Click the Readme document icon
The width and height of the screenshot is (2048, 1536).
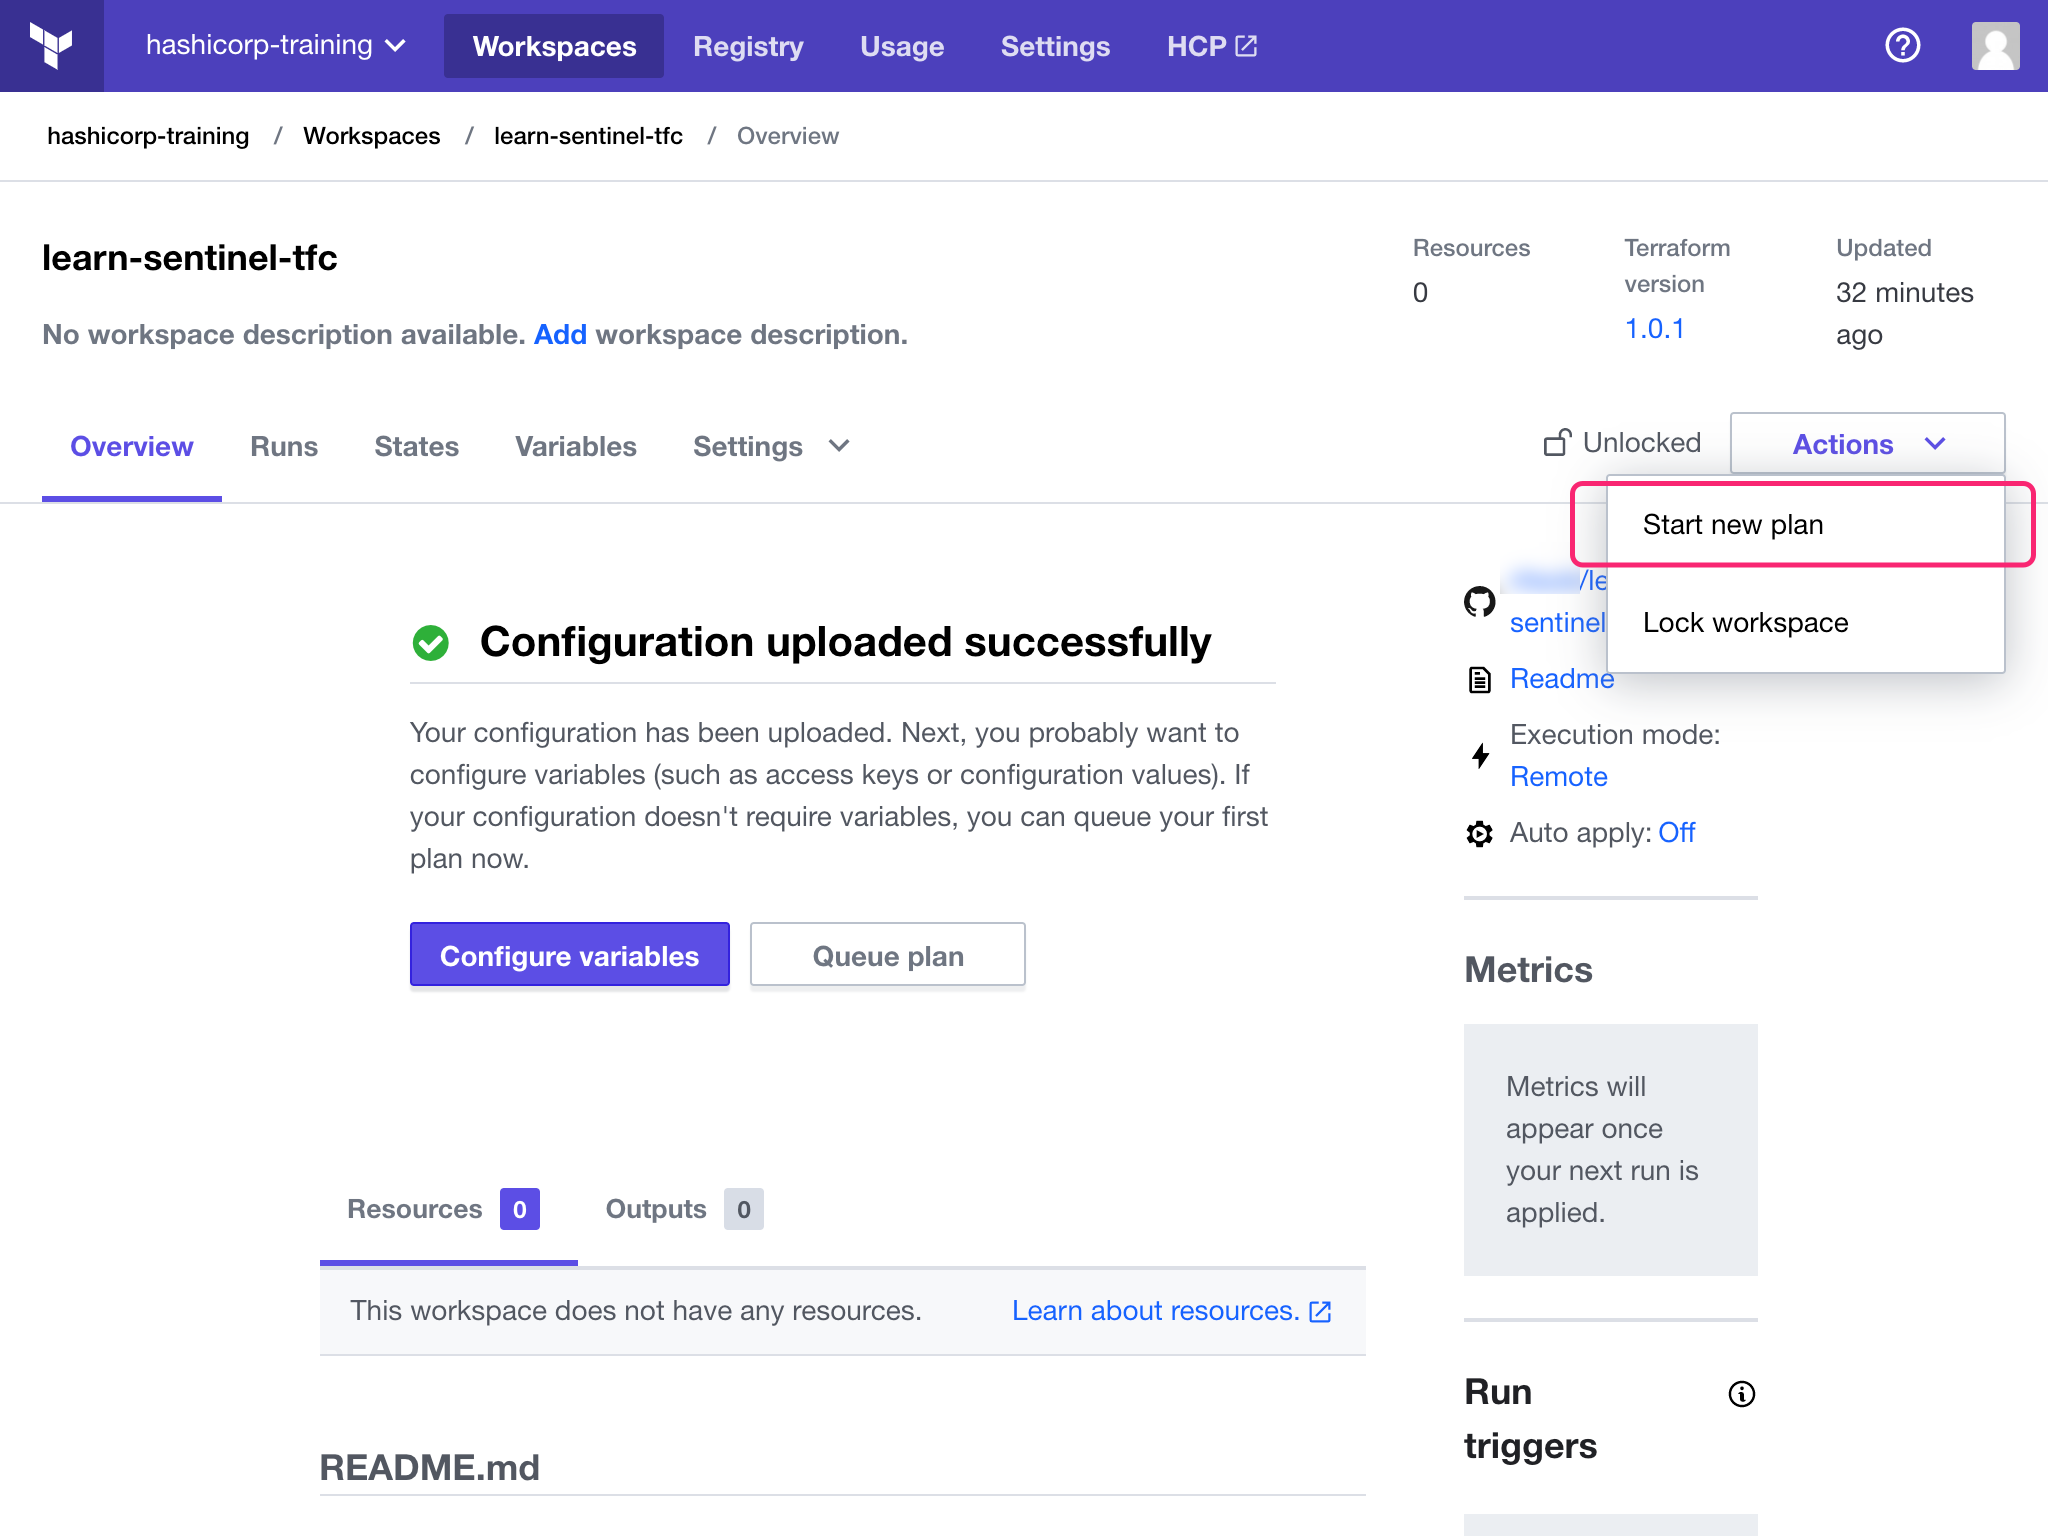pos(1479,679)
